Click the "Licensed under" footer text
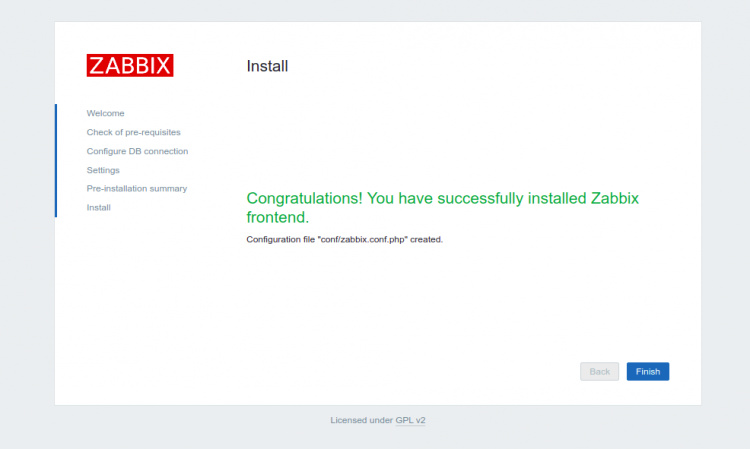750x449 pixels. point(361,421)
